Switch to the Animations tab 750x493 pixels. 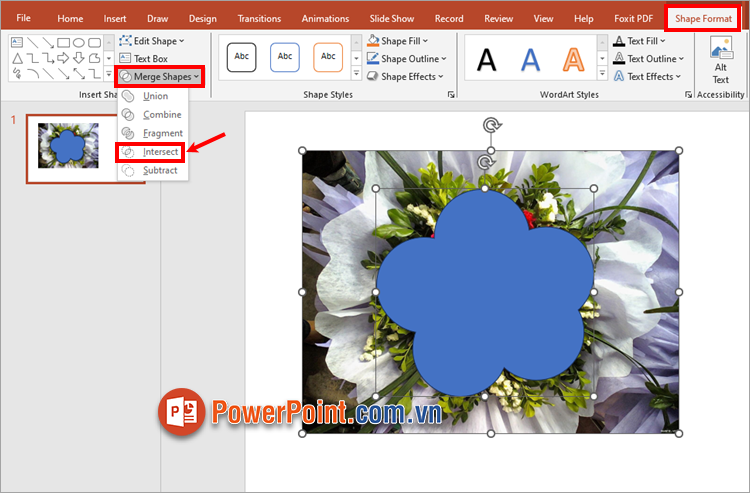pyautogui.click(x=325, y=19)
